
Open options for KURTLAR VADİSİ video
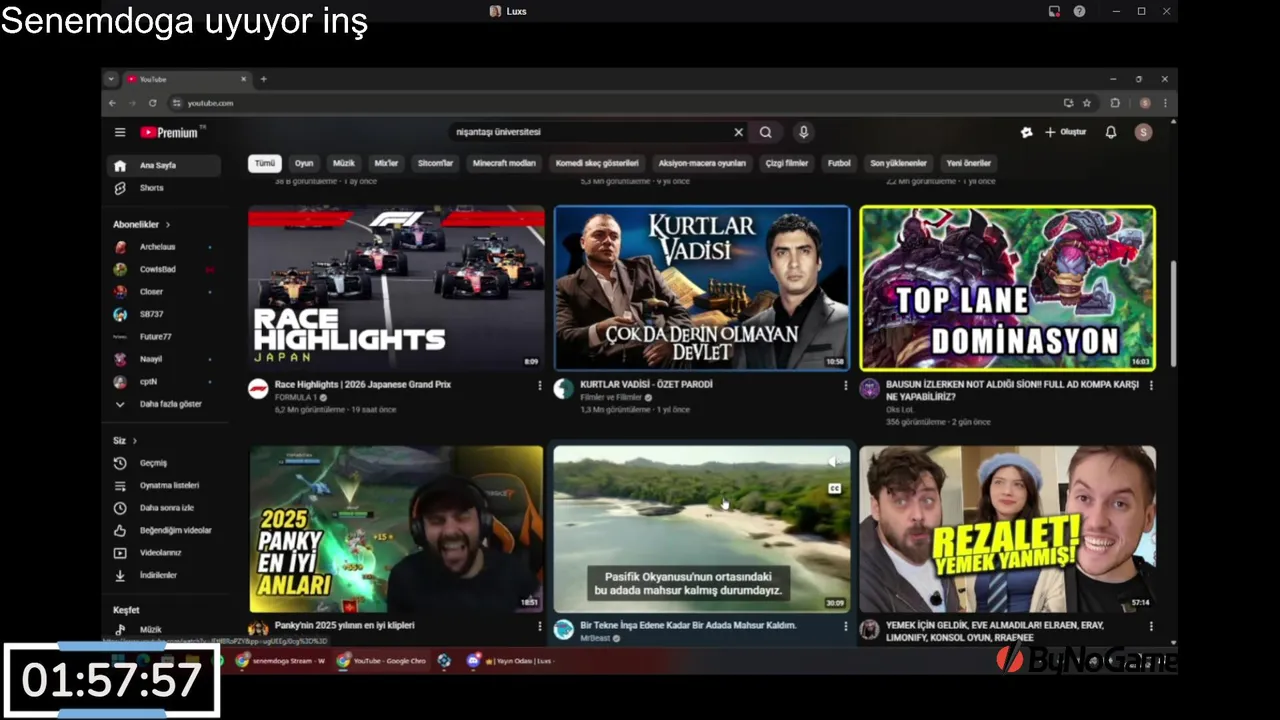coord(846,385)
